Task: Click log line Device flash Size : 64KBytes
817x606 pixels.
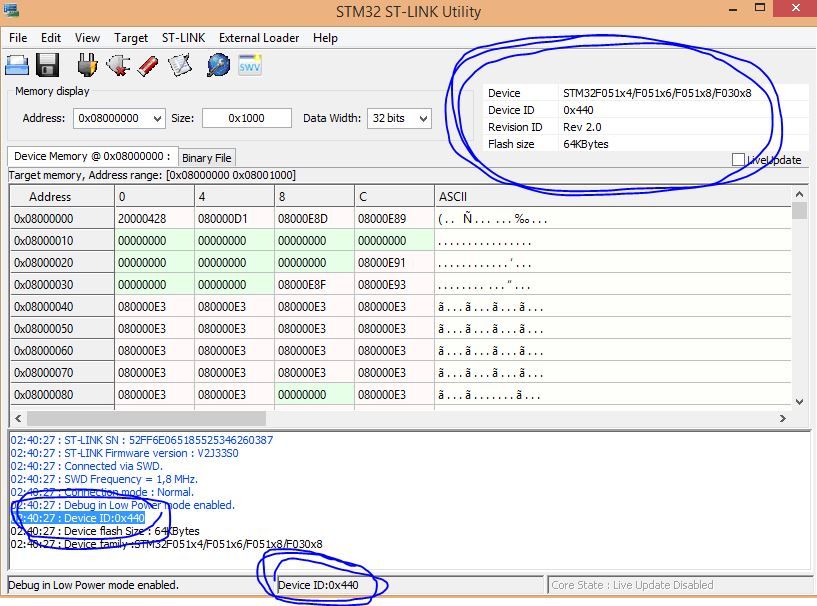Action: click(105, 531)
